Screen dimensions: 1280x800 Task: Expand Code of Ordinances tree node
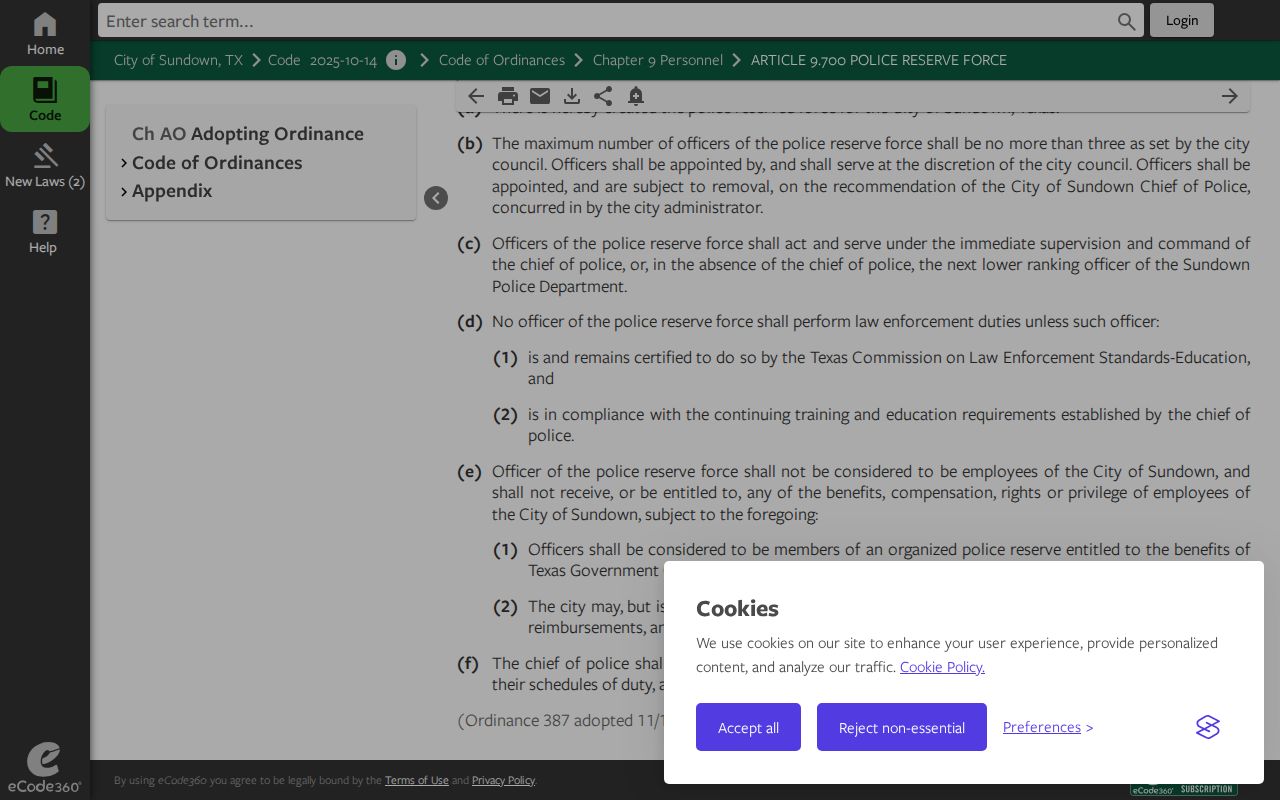[x=124, y=163]
